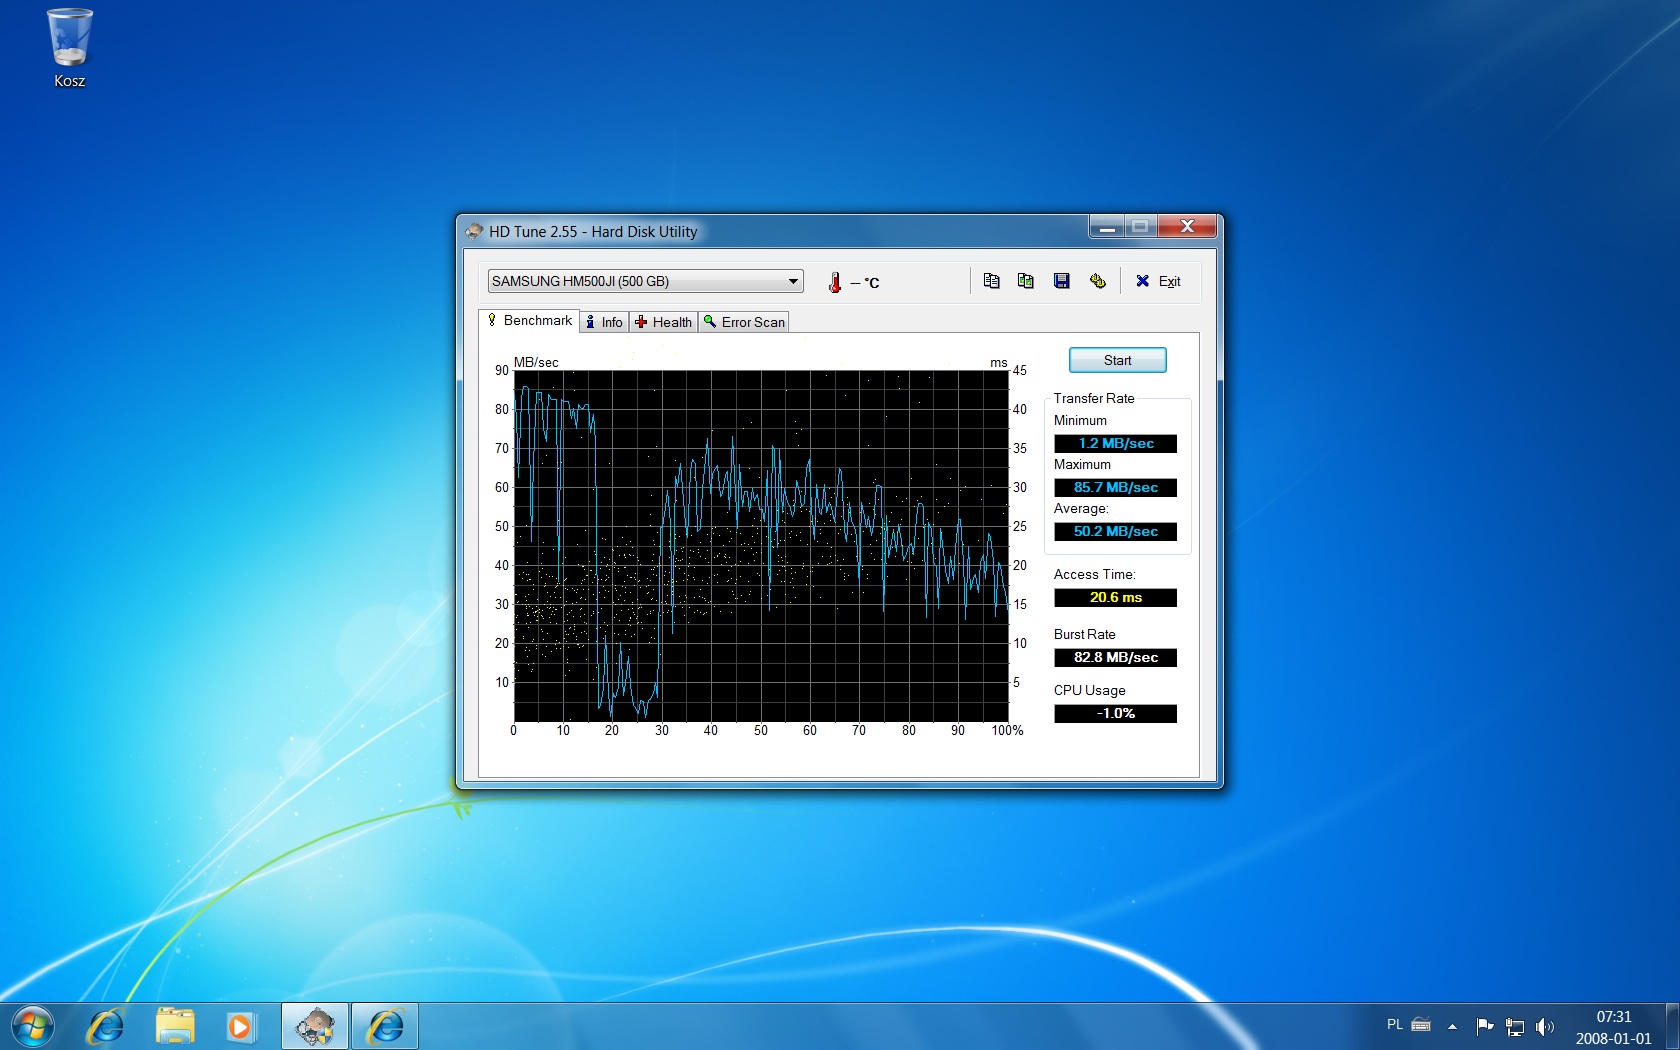Open the Error Scan tab
This screenshot has width=1680, height=1050.
click(744, 322)
